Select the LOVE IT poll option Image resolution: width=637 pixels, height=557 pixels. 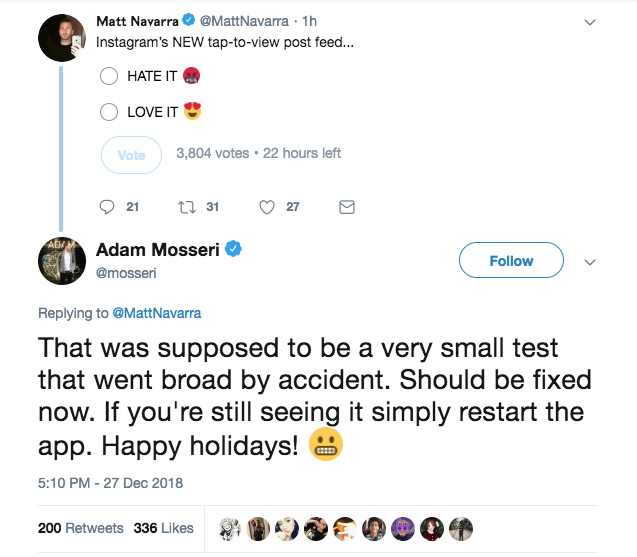coord(109,112)
